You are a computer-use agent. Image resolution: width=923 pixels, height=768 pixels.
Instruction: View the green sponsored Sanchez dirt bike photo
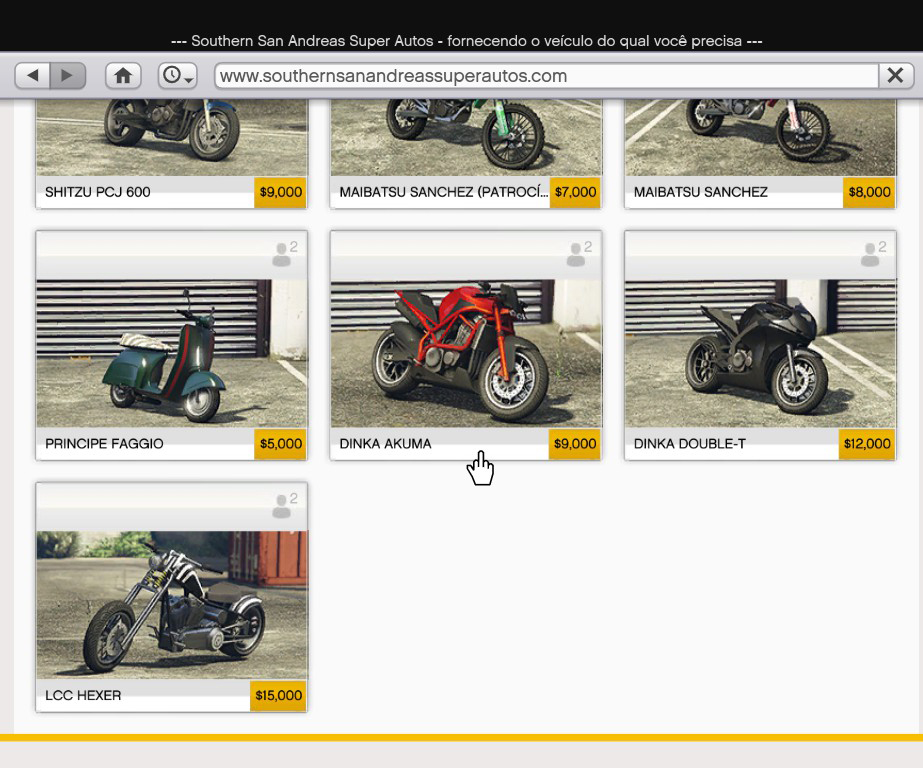pyautogui.click(x=466, y=138)
